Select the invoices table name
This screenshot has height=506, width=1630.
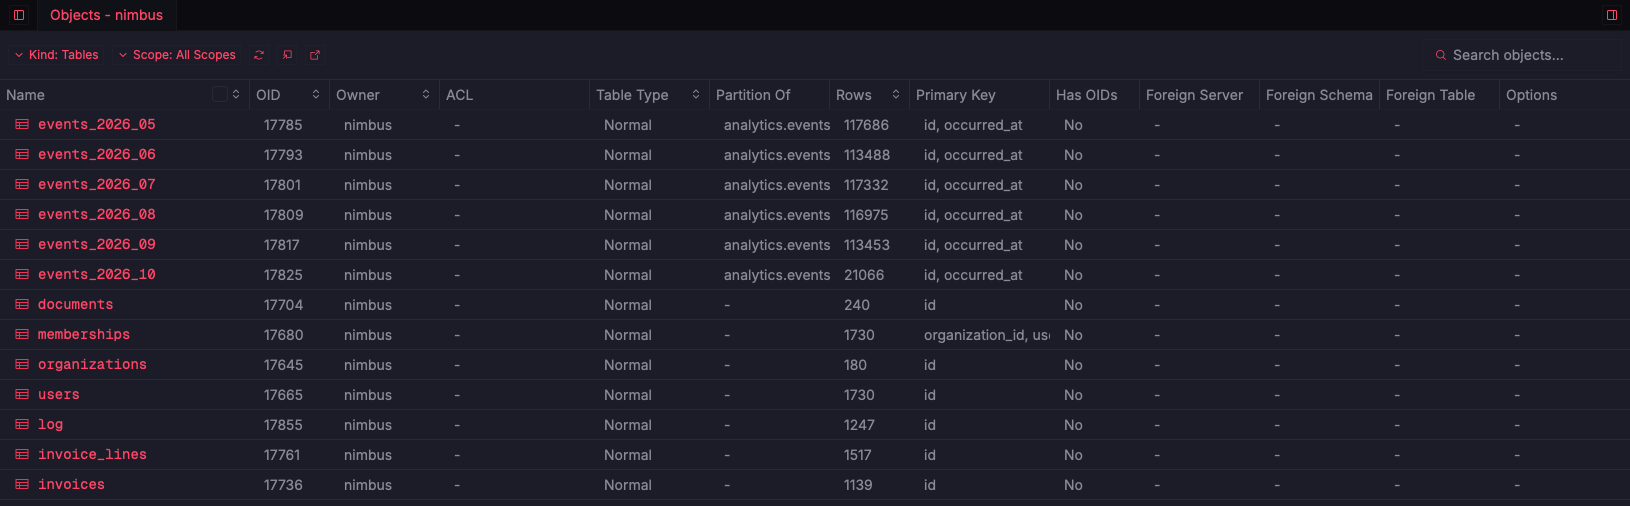click(71, 484)
